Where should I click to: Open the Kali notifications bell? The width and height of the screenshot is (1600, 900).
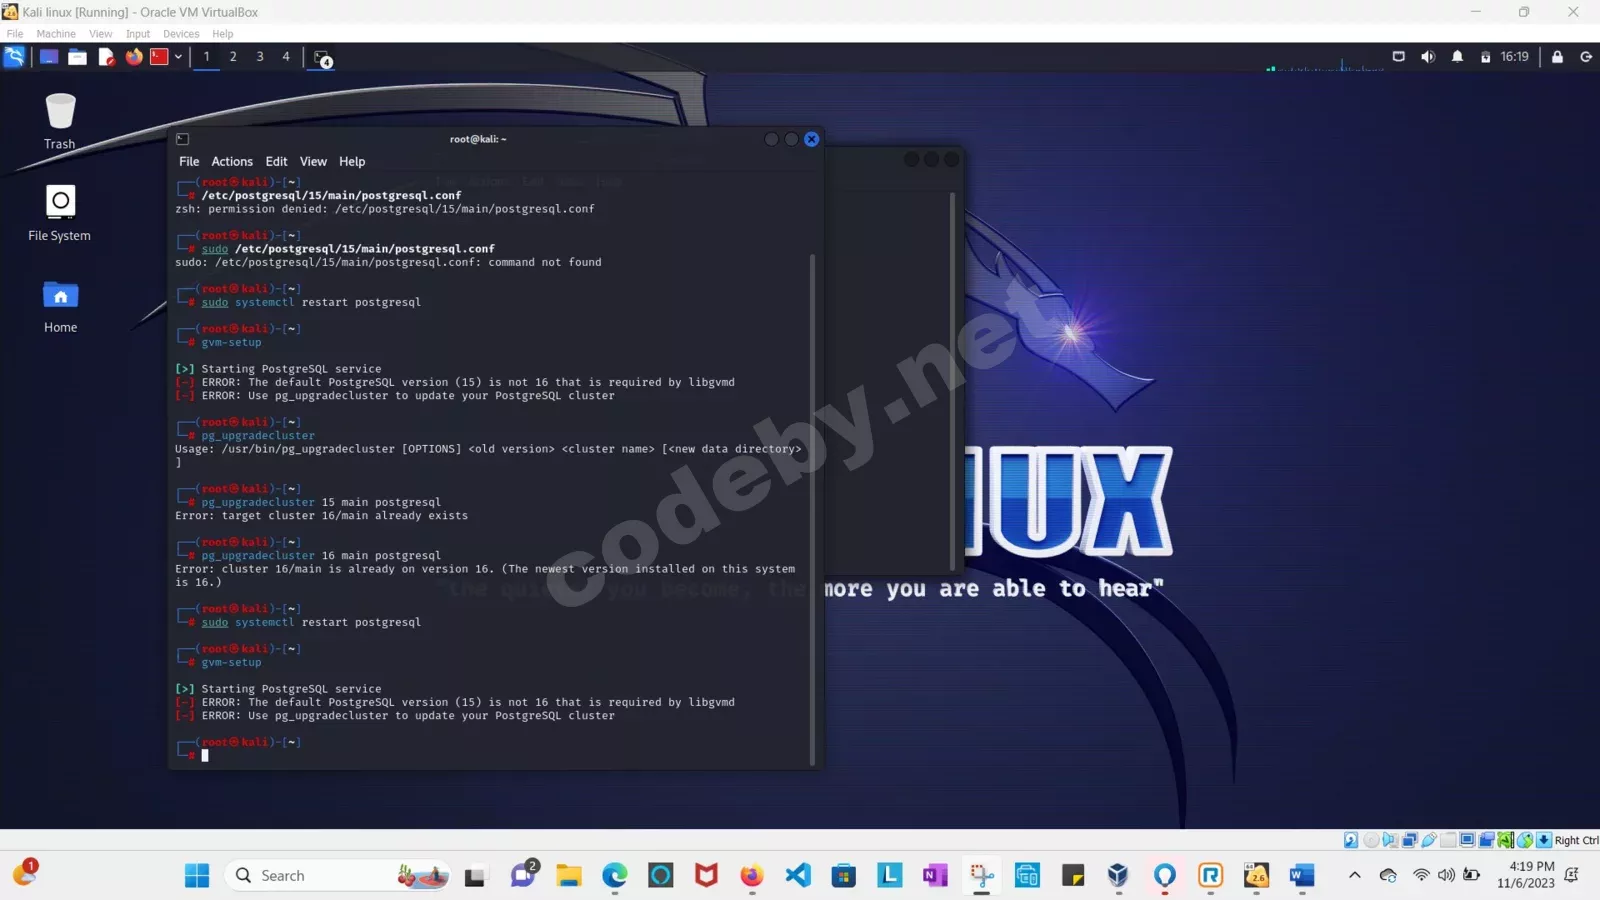coord(1457,57)
